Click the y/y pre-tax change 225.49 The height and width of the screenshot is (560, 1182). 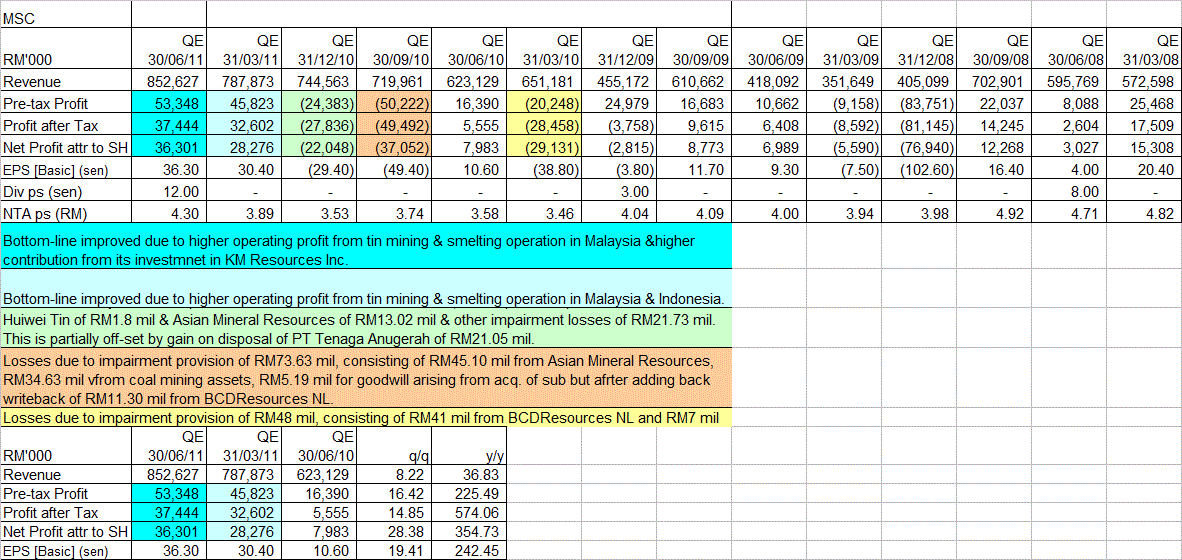pos(468,494)
